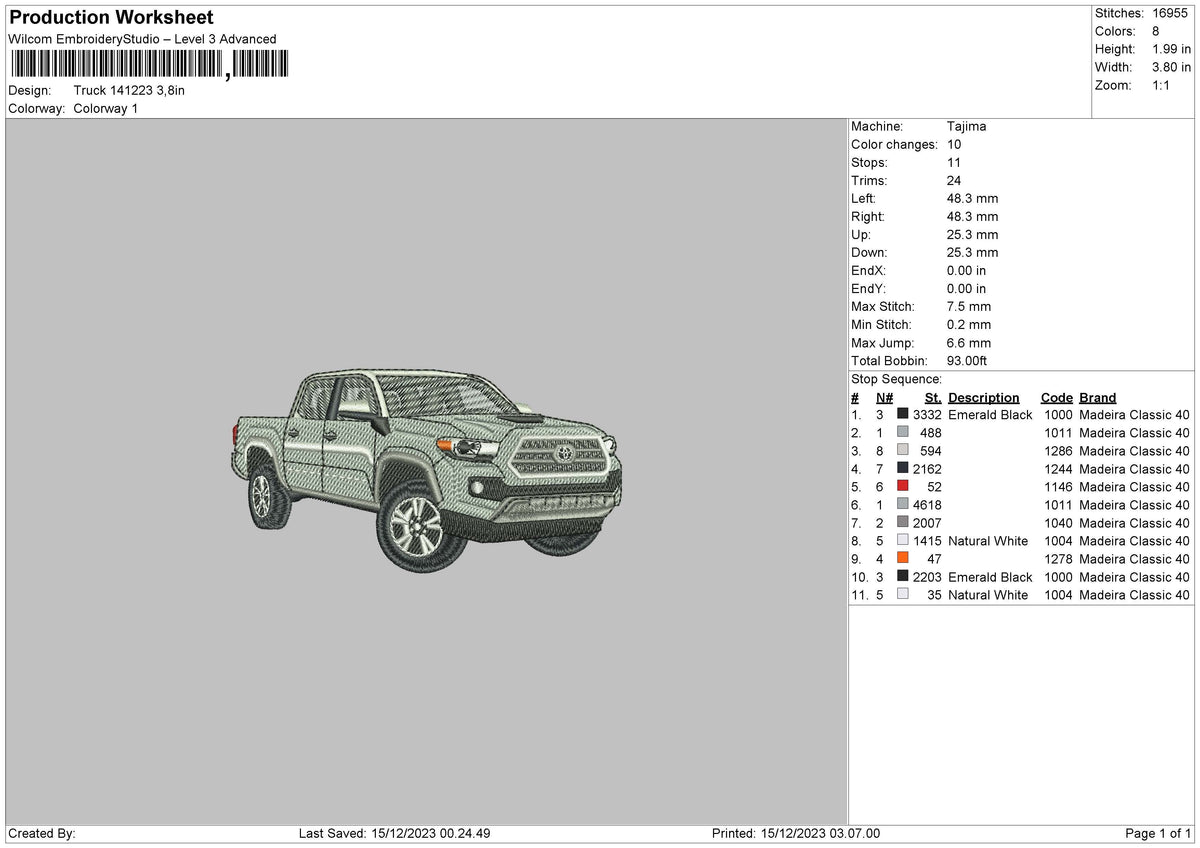Screen dimensions: 1200x848
Task: Click the Brand column header
Action: tap(1097, 398)
